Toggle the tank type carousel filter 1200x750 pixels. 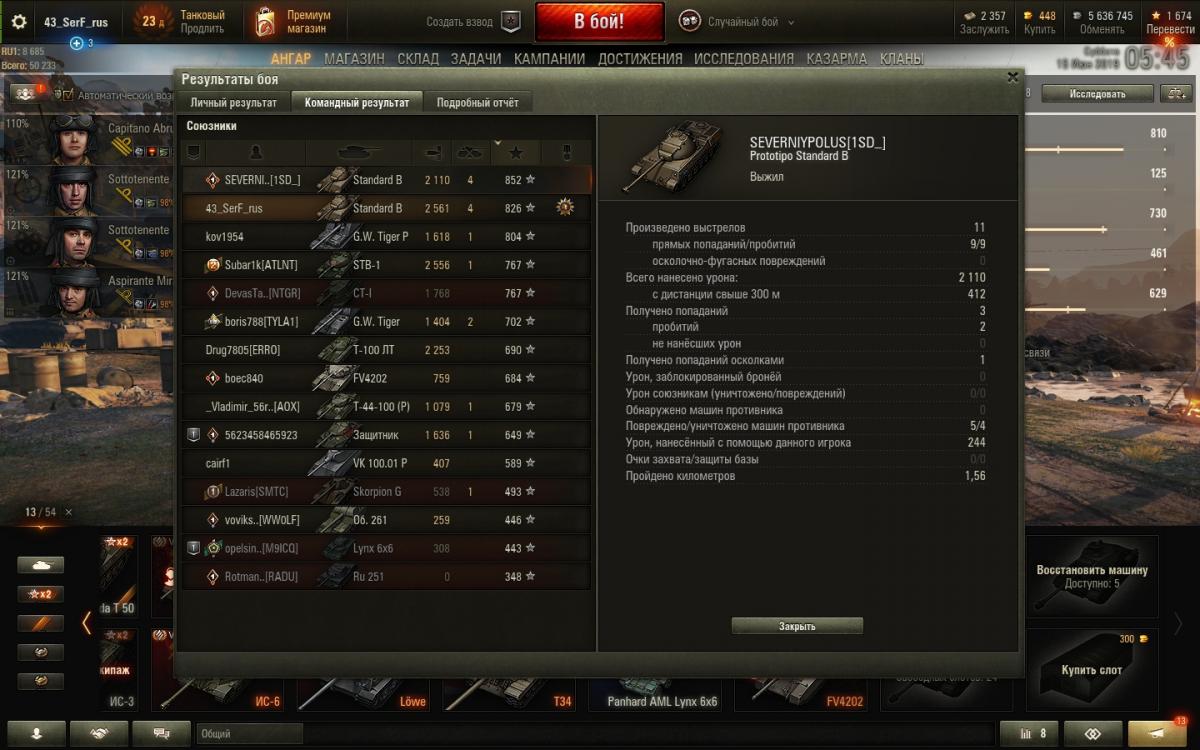pyautogui.click(x=41, y=565)
